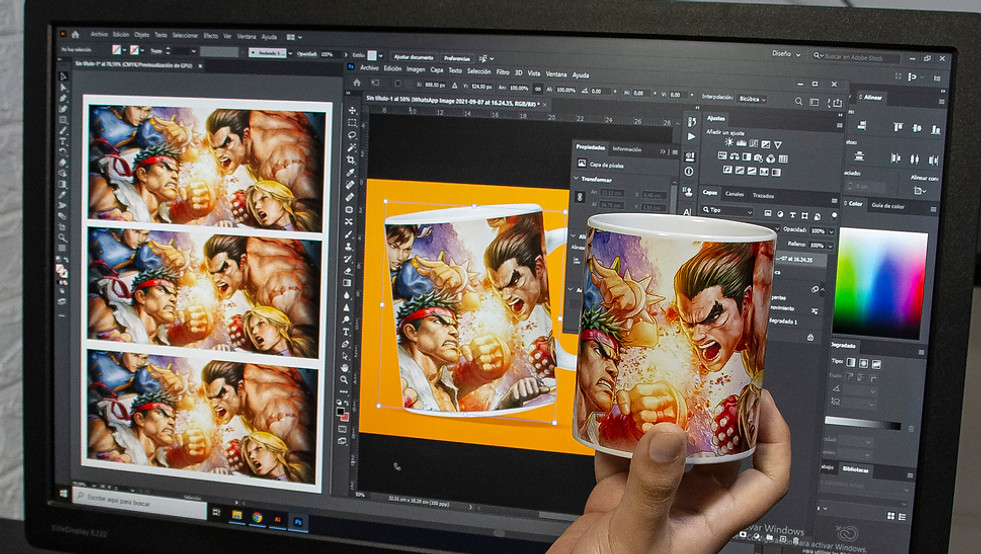Select the Magic Wand tool in Photoshop
The height and width of the screenshot is (554, 981).
[352, 148]
